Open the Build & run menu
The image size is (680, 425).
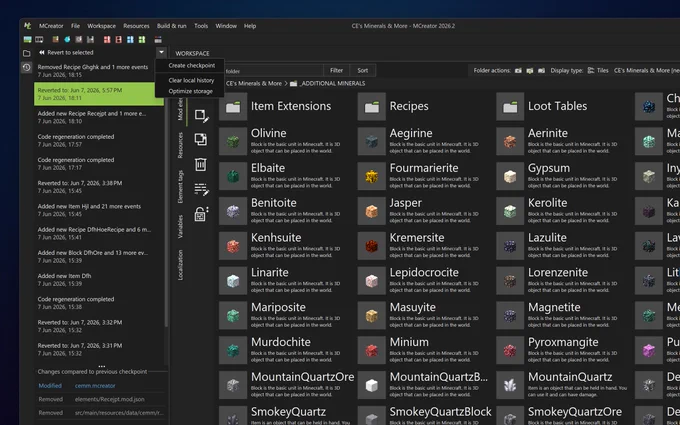(x=171, y=26)
